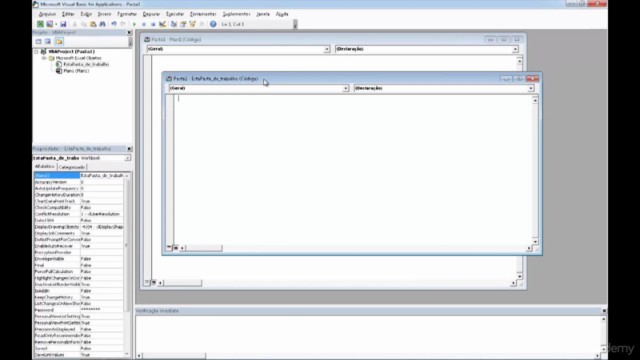The image size is (640, 360).
Task: Open the Ajuda menu
Action: (282, 14)
